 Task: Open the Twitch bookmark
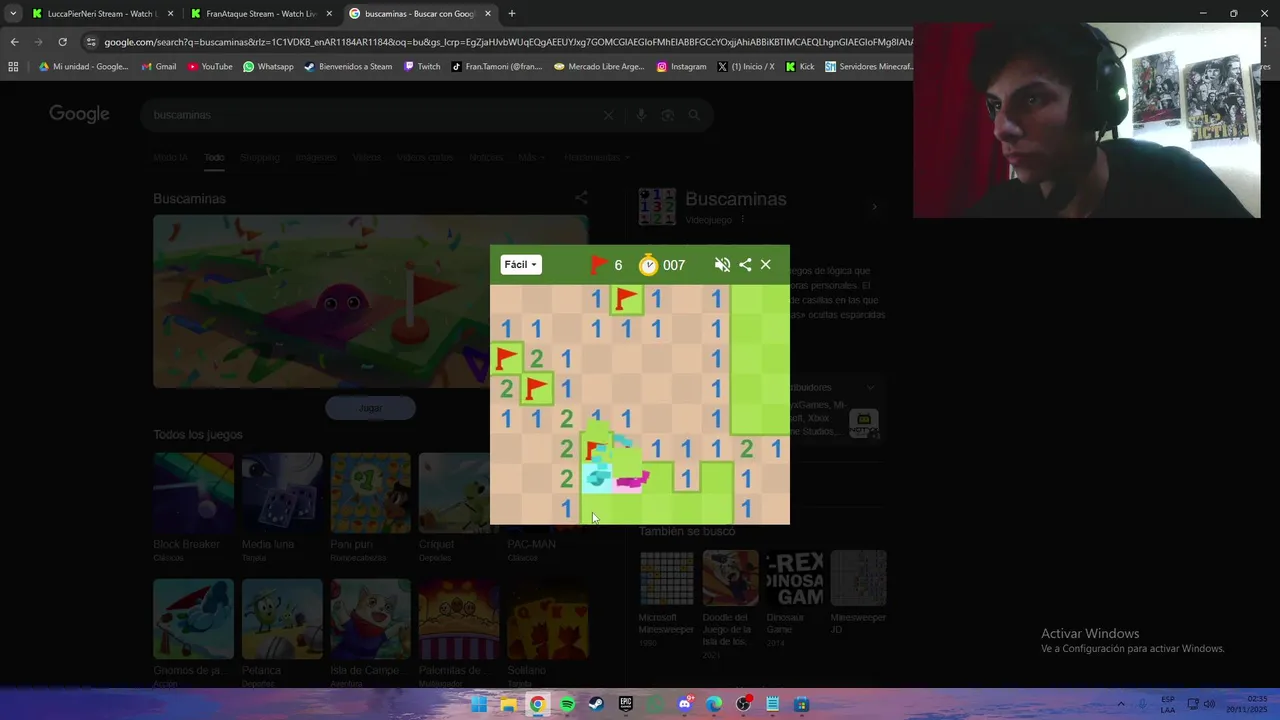pos(422,67)
